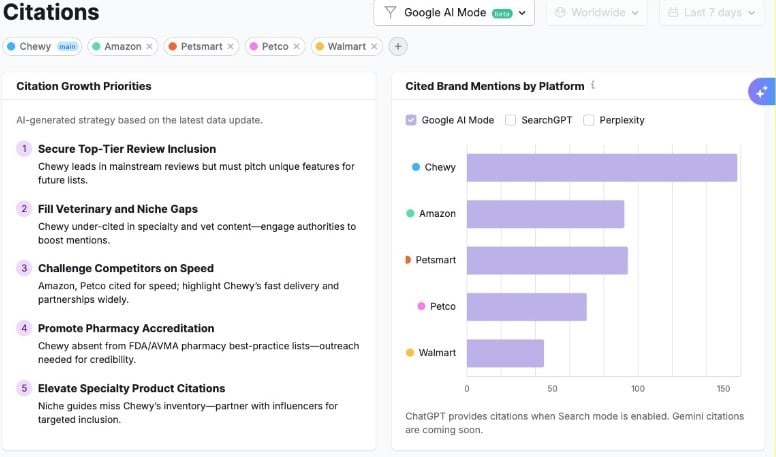This screenshot has width=776, height=457.
Task: Click the yellow Walmart legend dot in chart
Action: pos(410,353)
